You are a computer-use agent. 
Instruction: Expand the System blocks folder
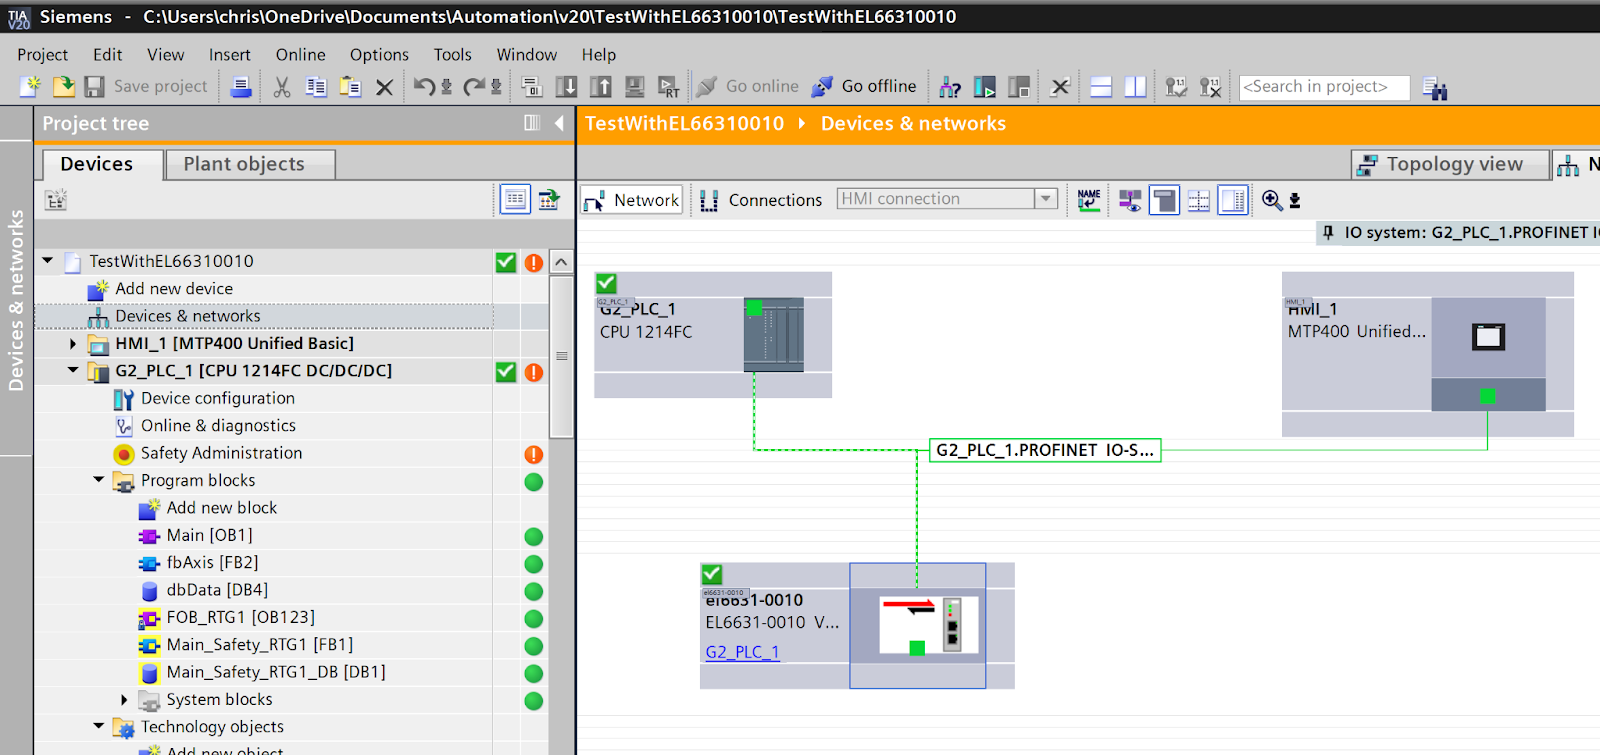pyautogui.click(x=124, y=700)
